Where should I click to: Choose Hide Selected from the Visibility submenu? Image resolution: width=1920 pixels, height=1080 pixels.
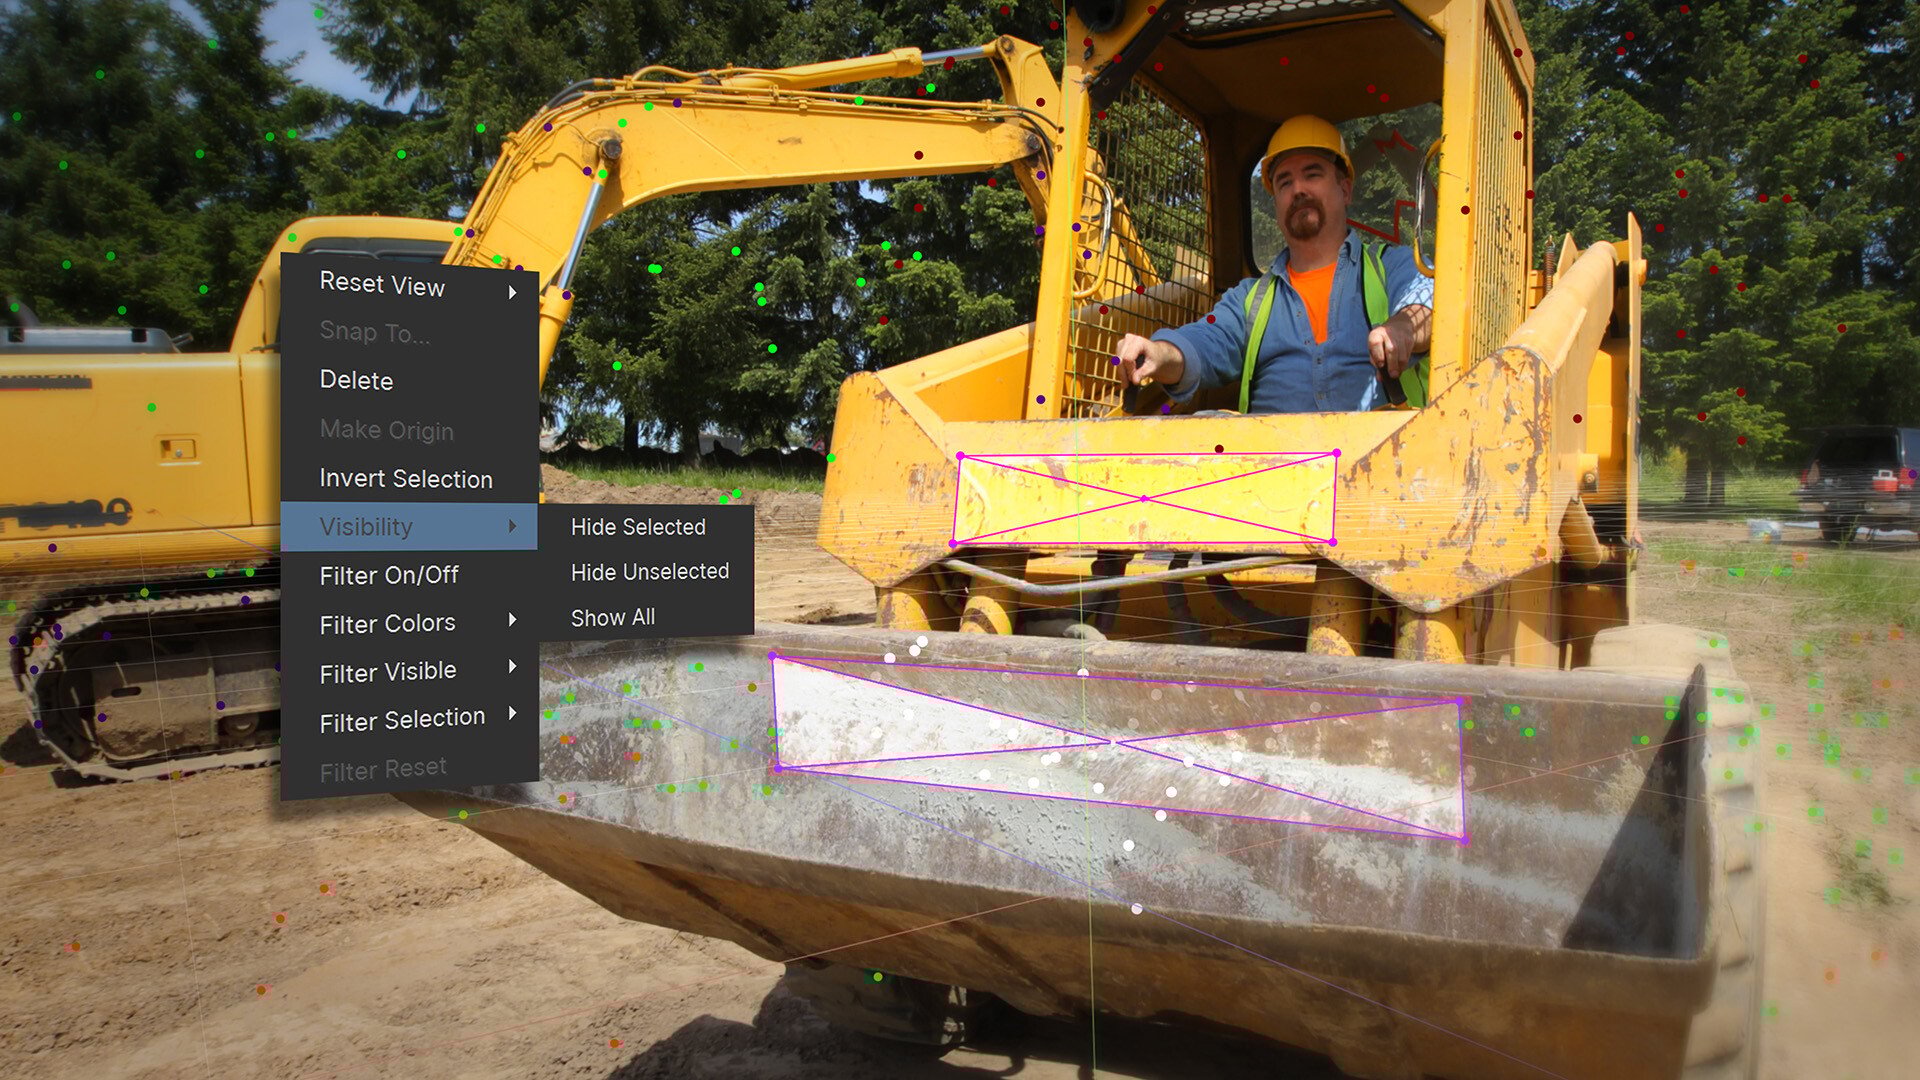pos(637,526)
